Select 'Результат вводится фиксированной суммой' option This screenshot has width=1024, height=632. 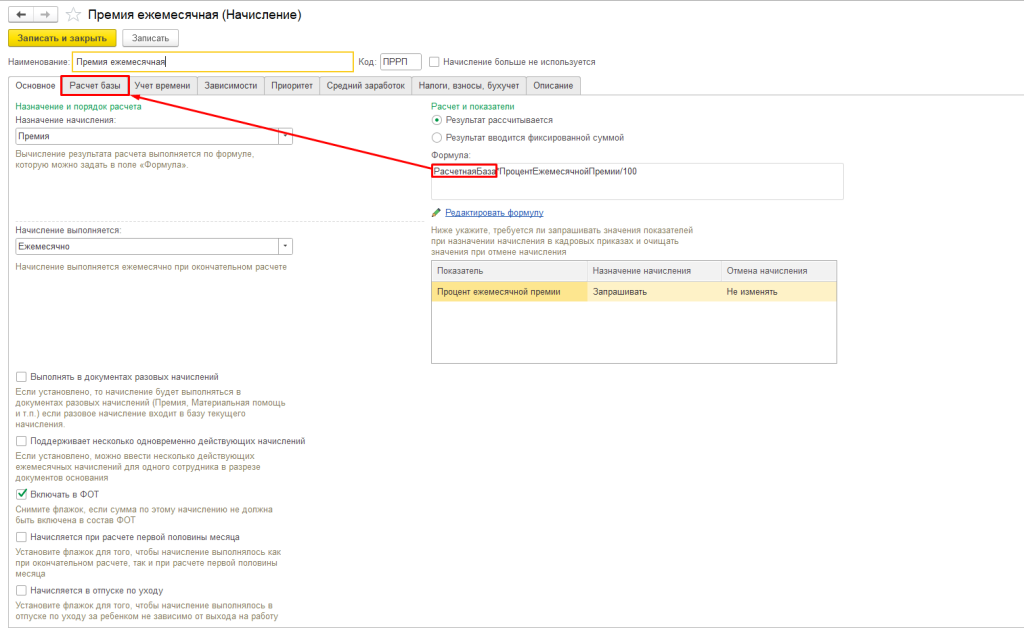tap(436, 137)
